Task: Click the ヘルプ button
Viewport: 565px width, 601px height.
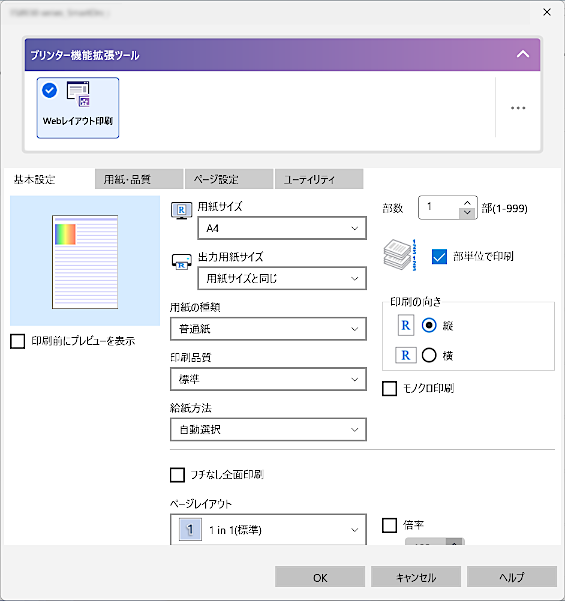Action: (512, 577)
